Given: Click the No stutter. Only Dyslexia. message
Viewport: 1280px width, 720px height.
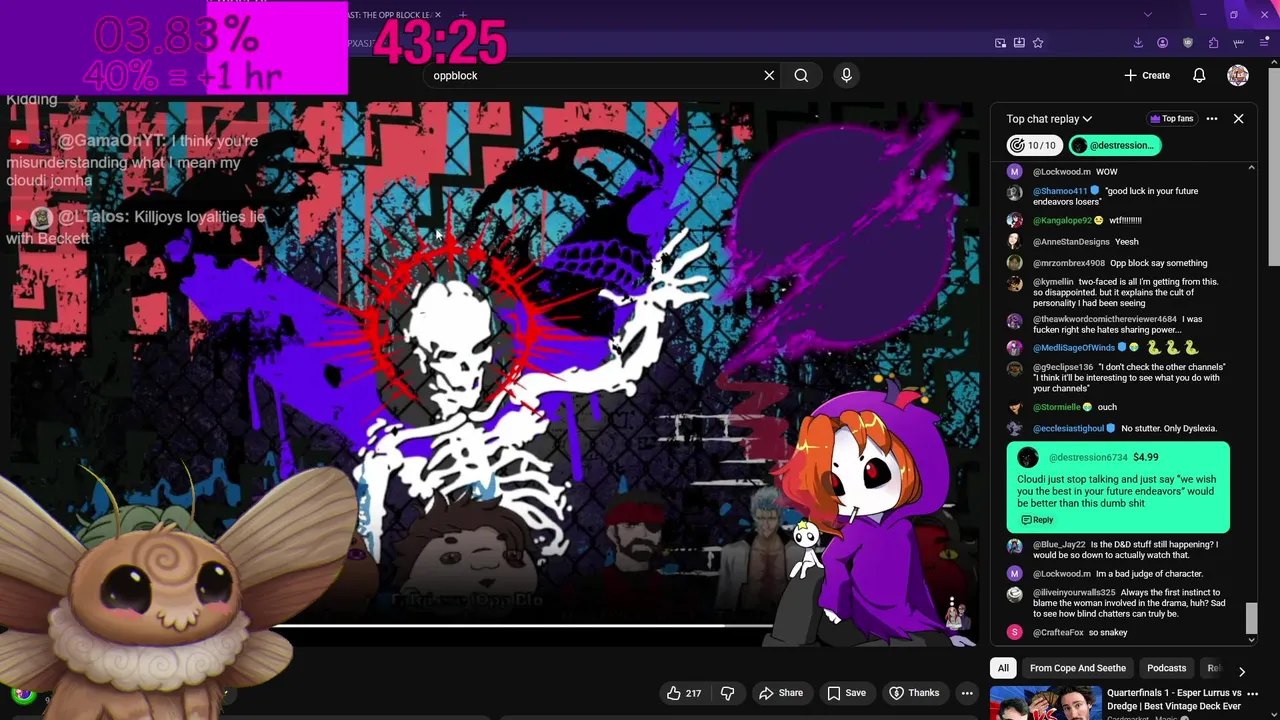Looking at the screenshot, I should click(1169, 429).
